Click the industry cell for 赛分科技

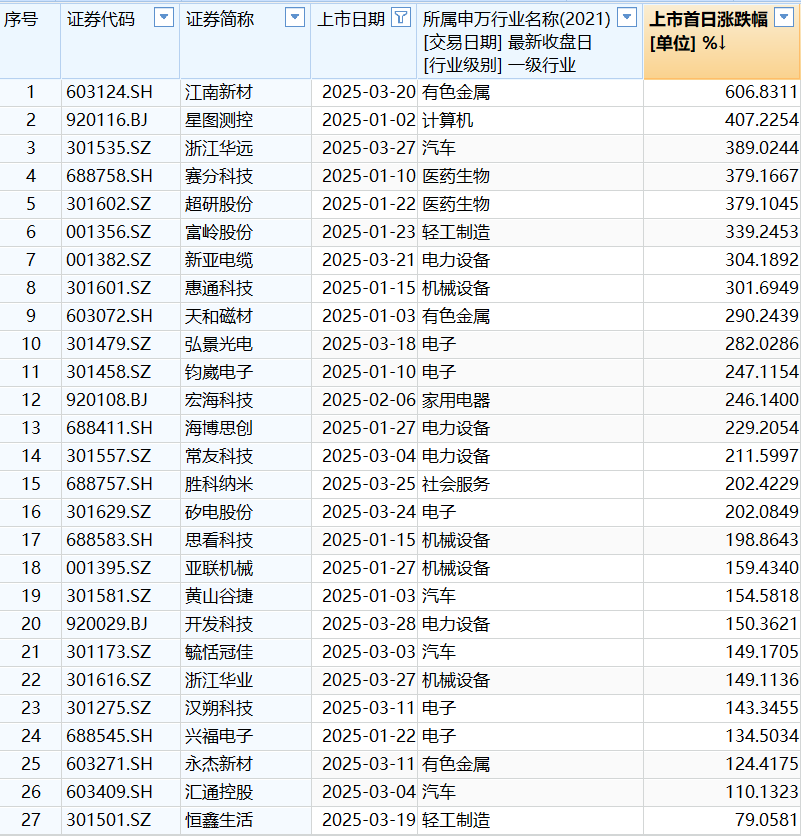456,176
